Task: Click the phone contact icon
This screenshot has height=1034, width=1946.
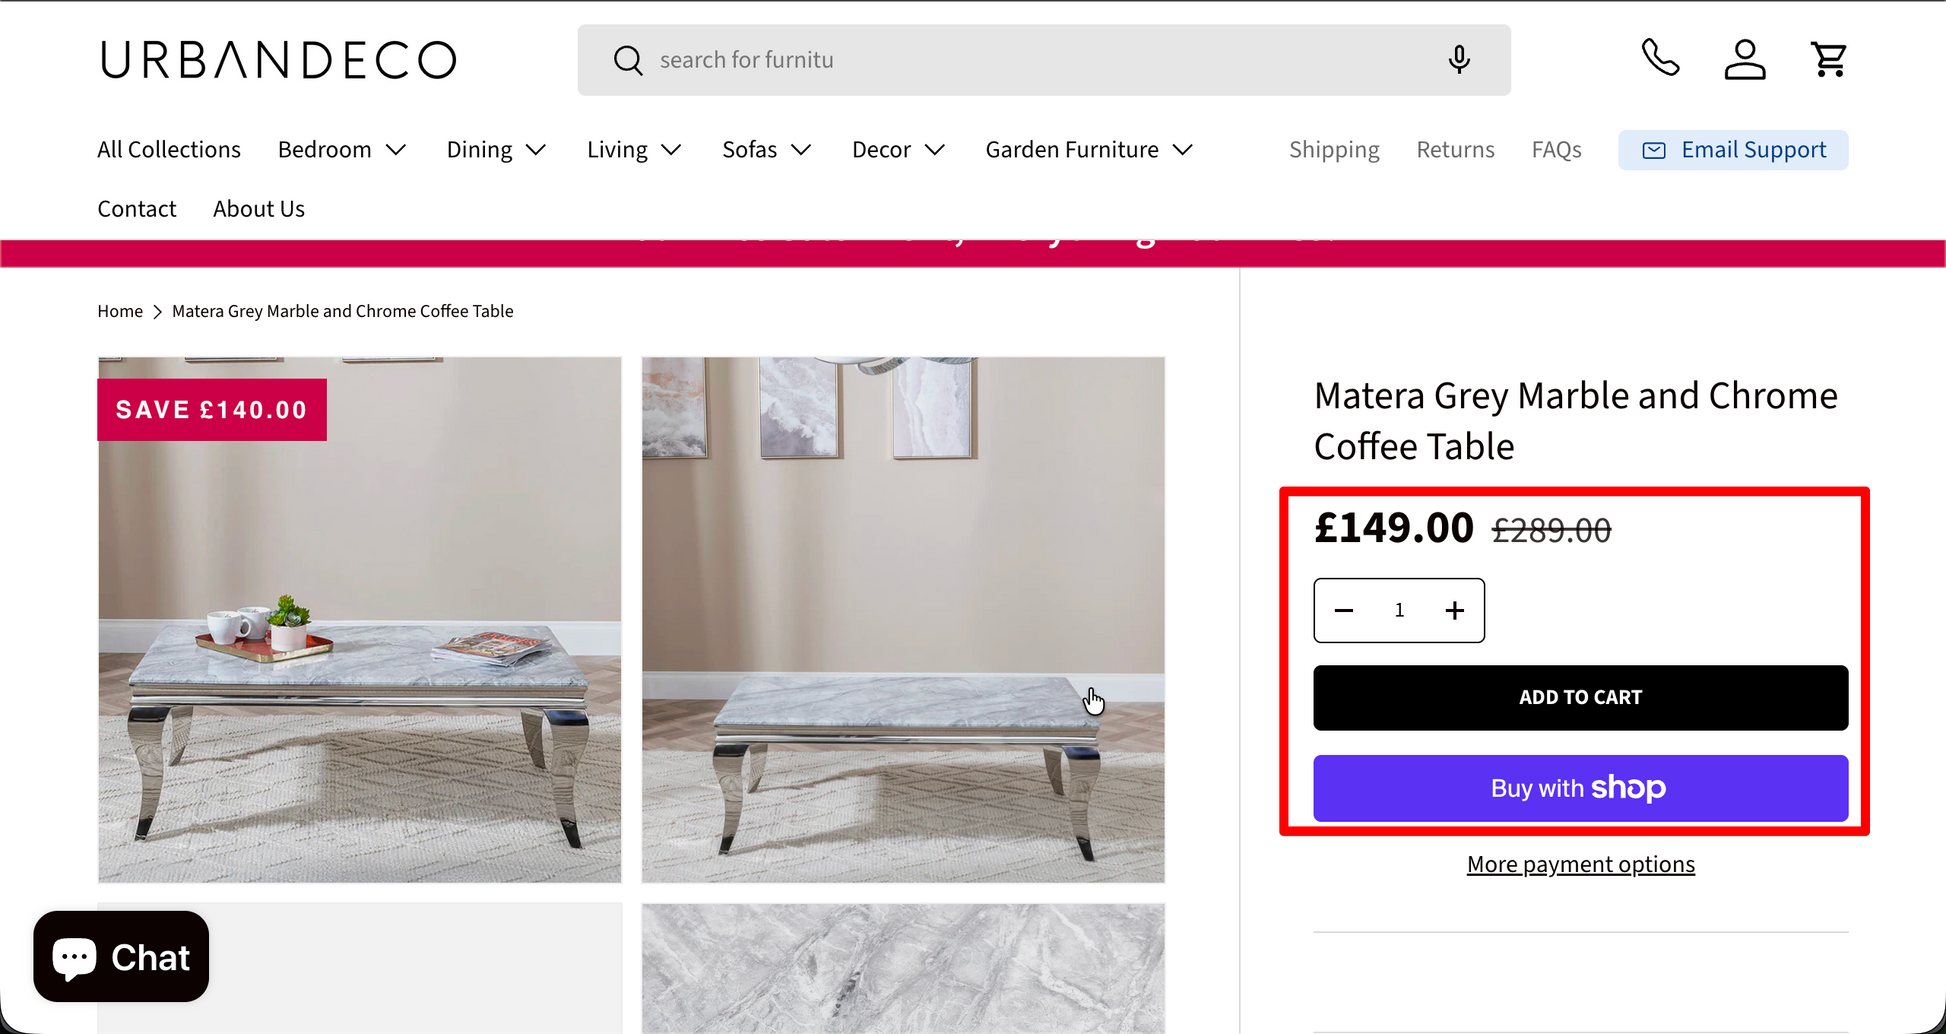Action: (x=1660, y=59)
